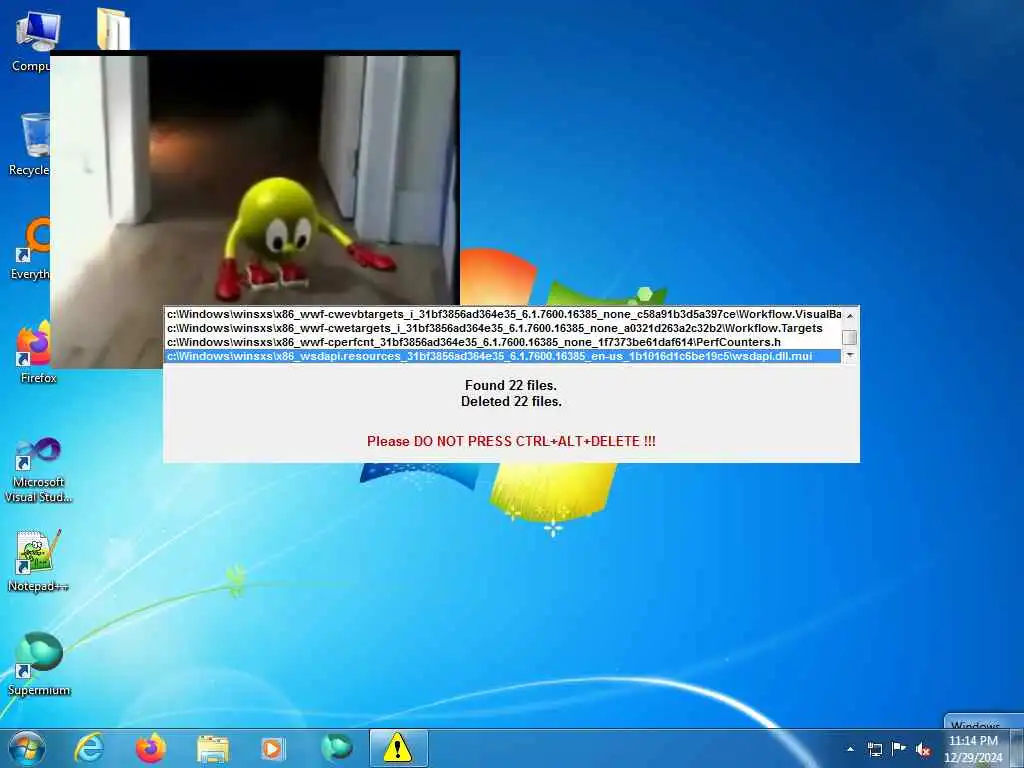Select the highlighted wsdapi.dll.mui path row
The image size is (1024, 768).
coord(504,356)
